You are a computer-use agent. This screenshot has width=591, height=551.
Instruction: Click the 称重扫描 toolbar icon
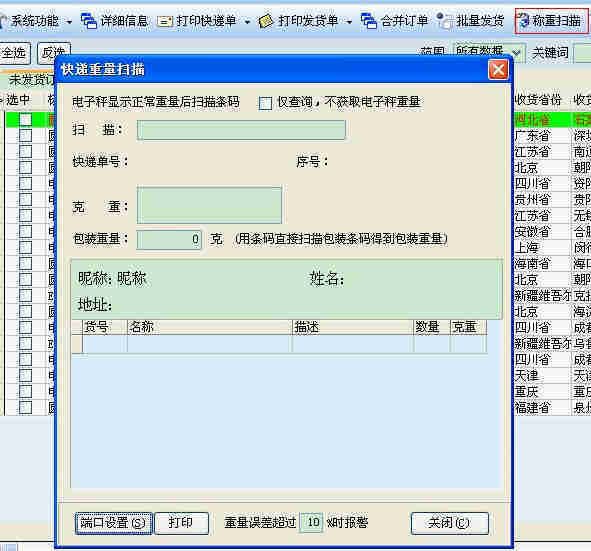click(x=524, y=20)
